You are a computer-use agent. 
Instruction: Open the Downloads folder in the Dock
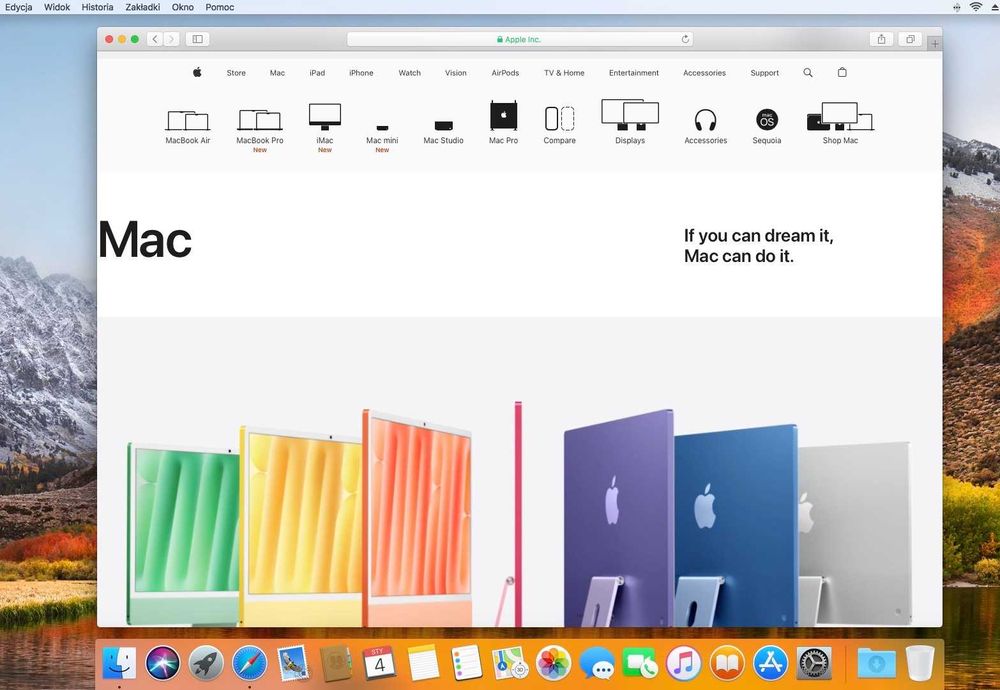pyautogui.click(x=876, y=663)
